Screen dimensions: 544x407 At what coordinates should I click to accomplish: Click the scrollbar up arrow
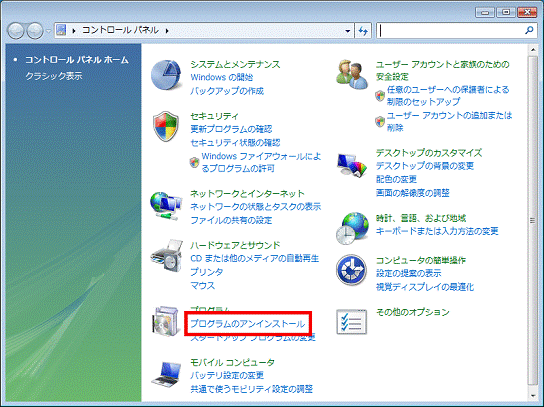533,50
